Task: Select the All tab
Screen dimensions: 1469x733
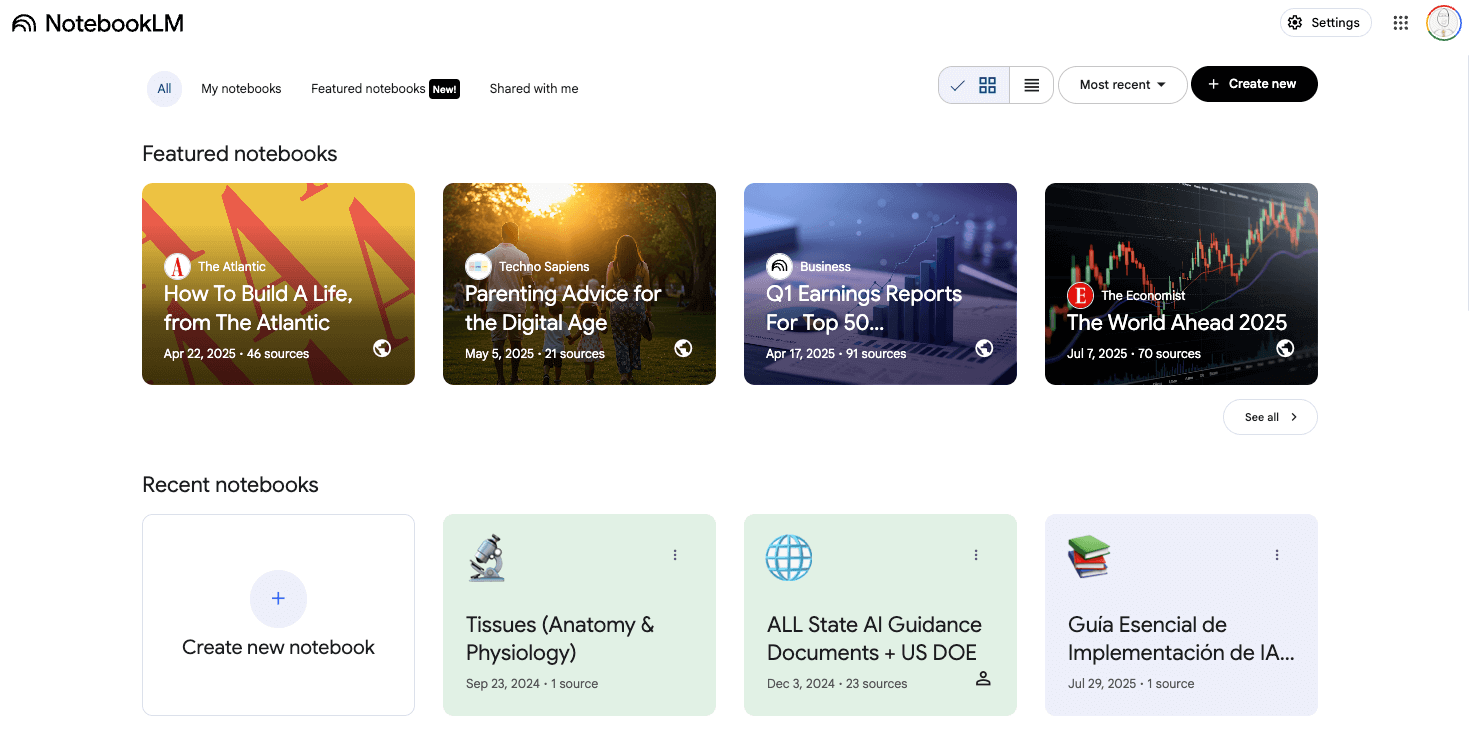Action: pyautogui.click(x=164, y=89)
